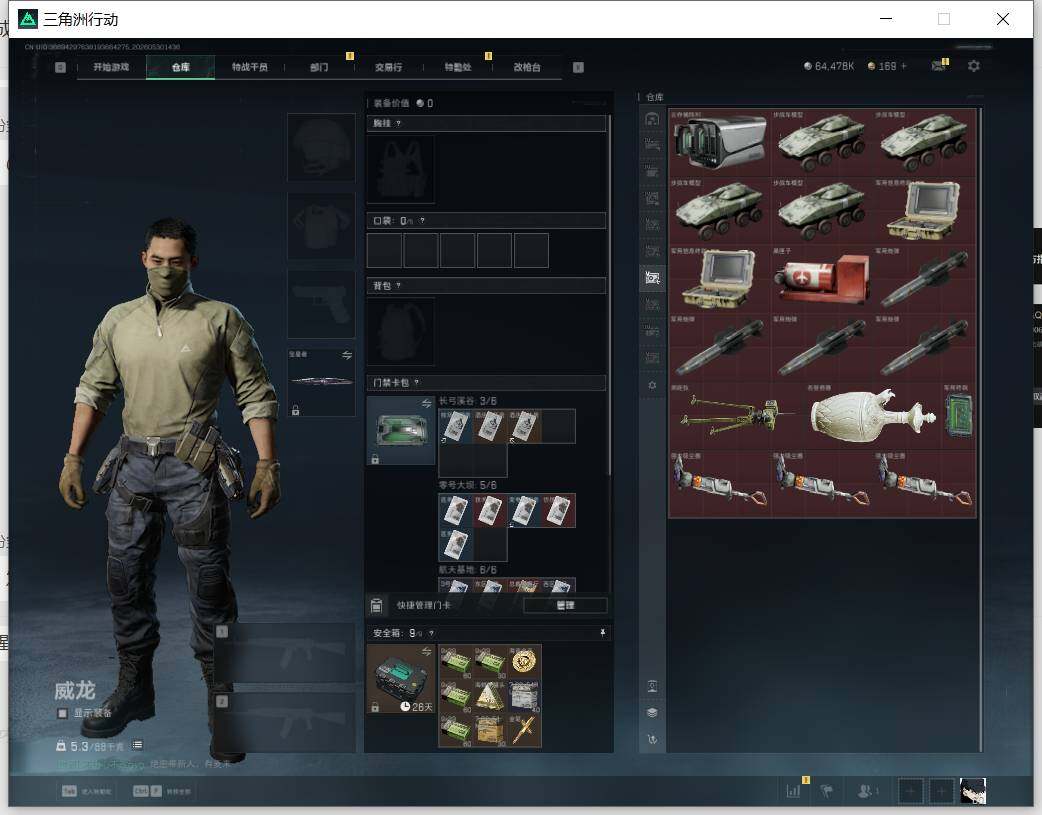Click the help icon beside 门禁卡包
This screenshot has height=815, width=1042.
pyautogui.click(x=417, y=383)
